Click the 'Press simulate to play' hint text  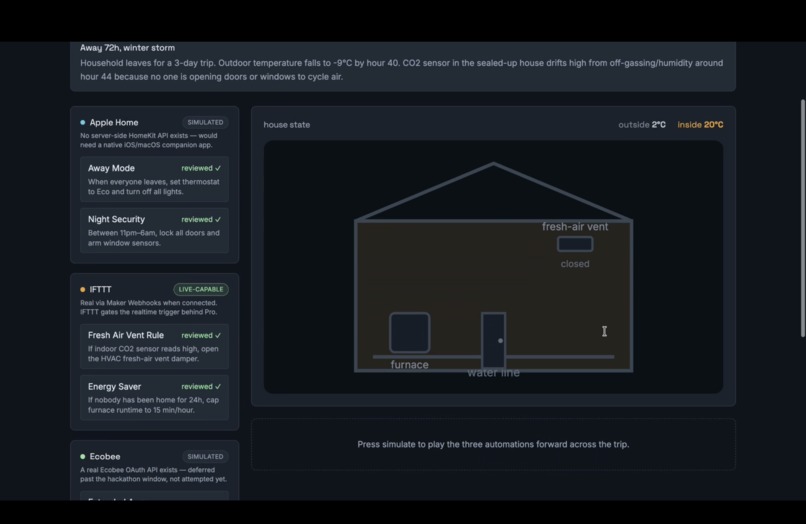pyautogui.click(x=493, y=444)
